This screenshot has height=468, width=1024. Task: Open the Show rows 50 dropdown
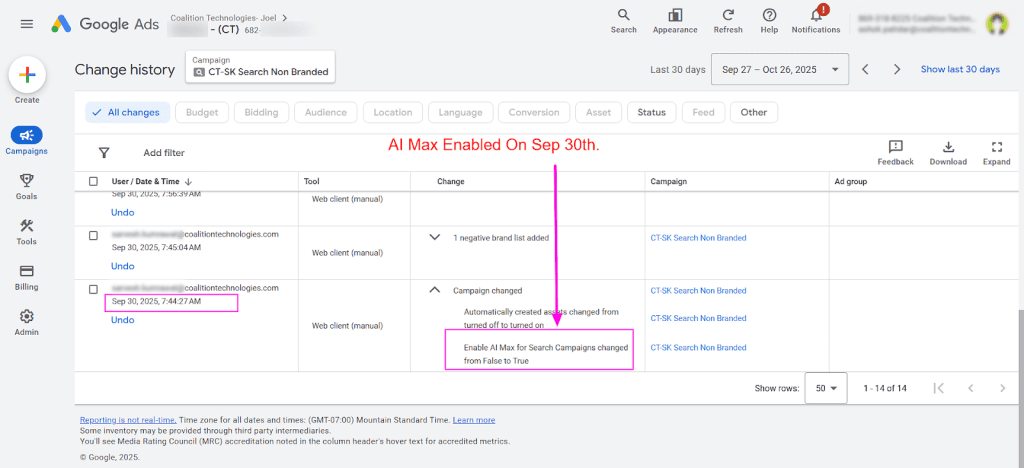coord(826,388)
